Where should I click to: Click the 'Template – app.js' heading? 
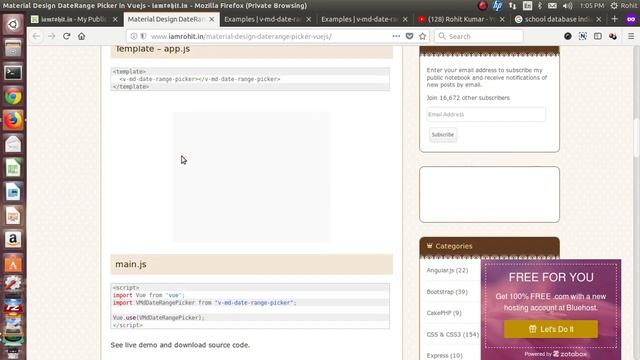152,49
